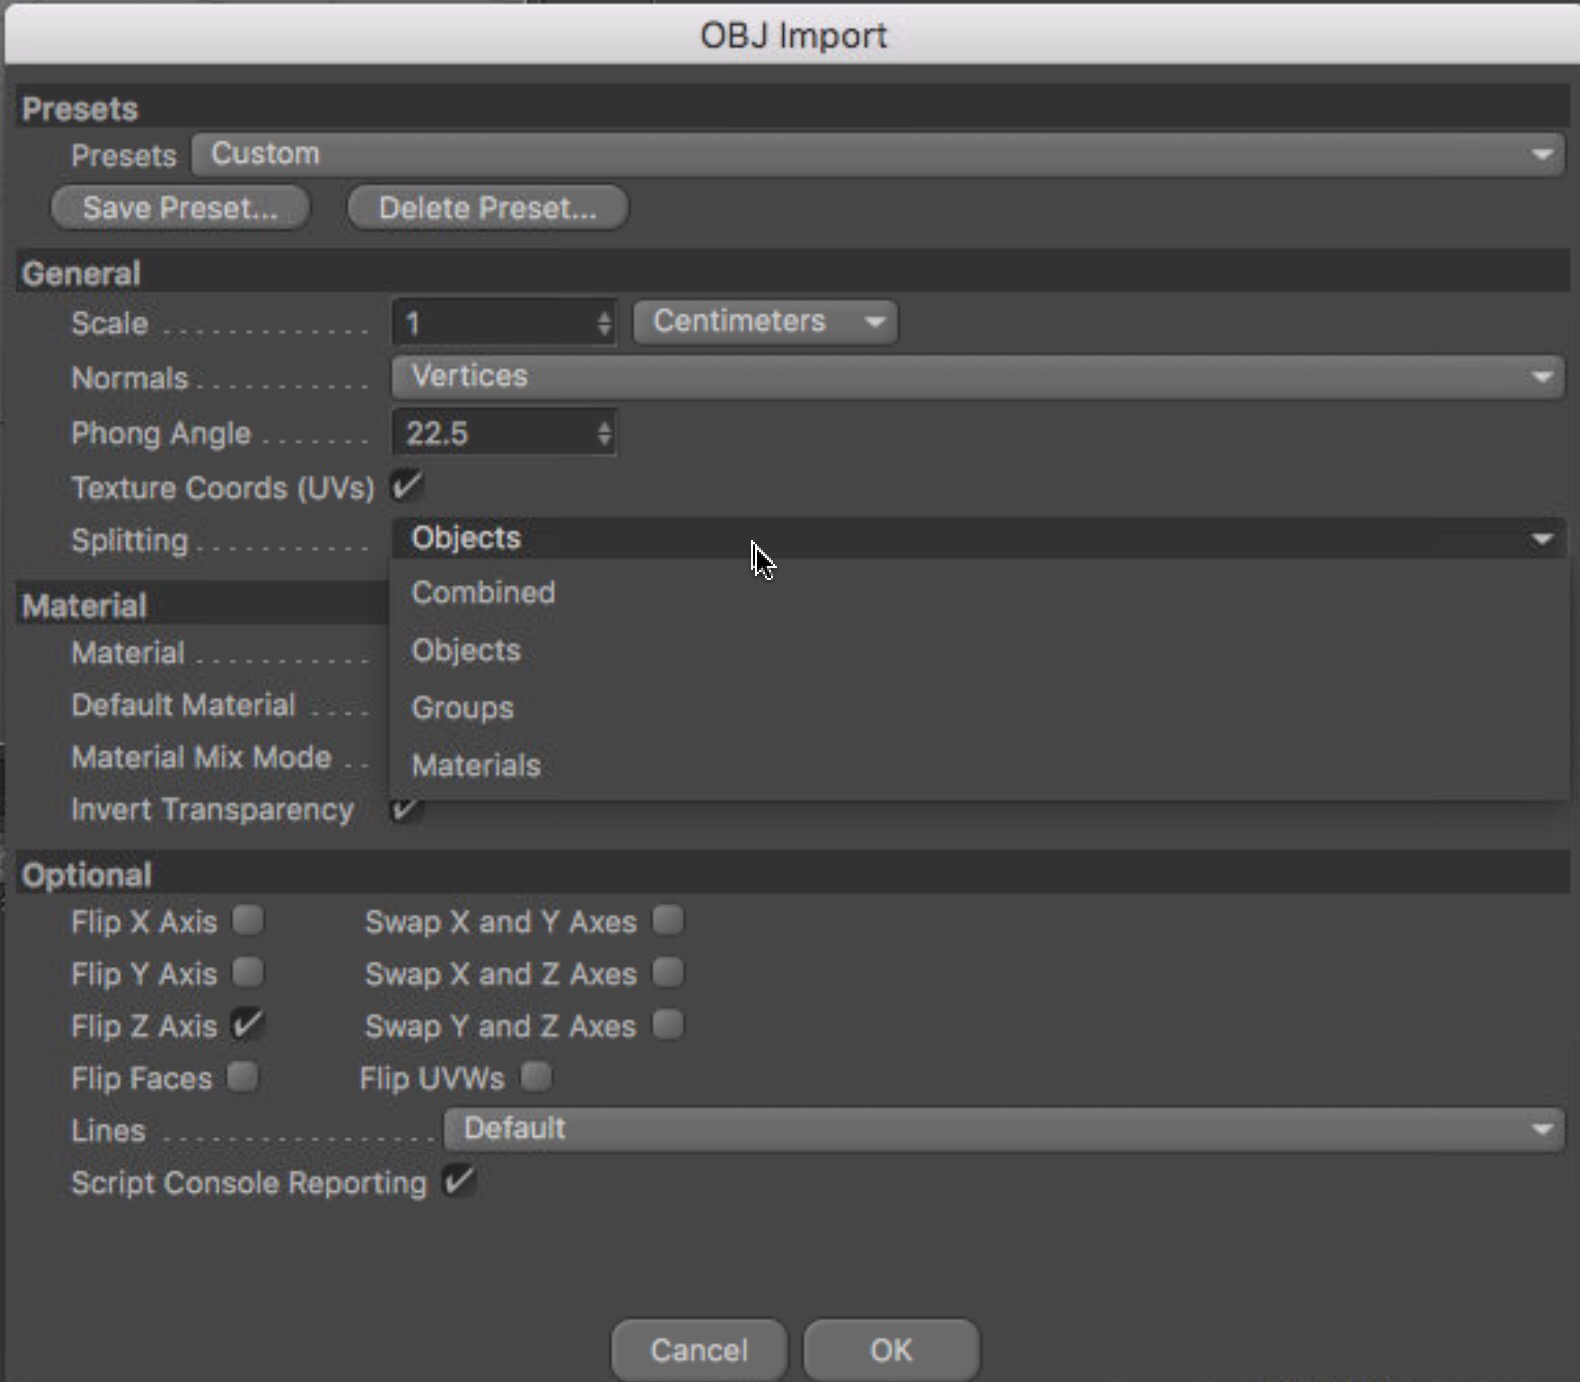This screenshot has width=1580, height=1382.
Task: Enable the Flip X Axis checkbox
Action: pyautogui.click(x=248, y=920)
